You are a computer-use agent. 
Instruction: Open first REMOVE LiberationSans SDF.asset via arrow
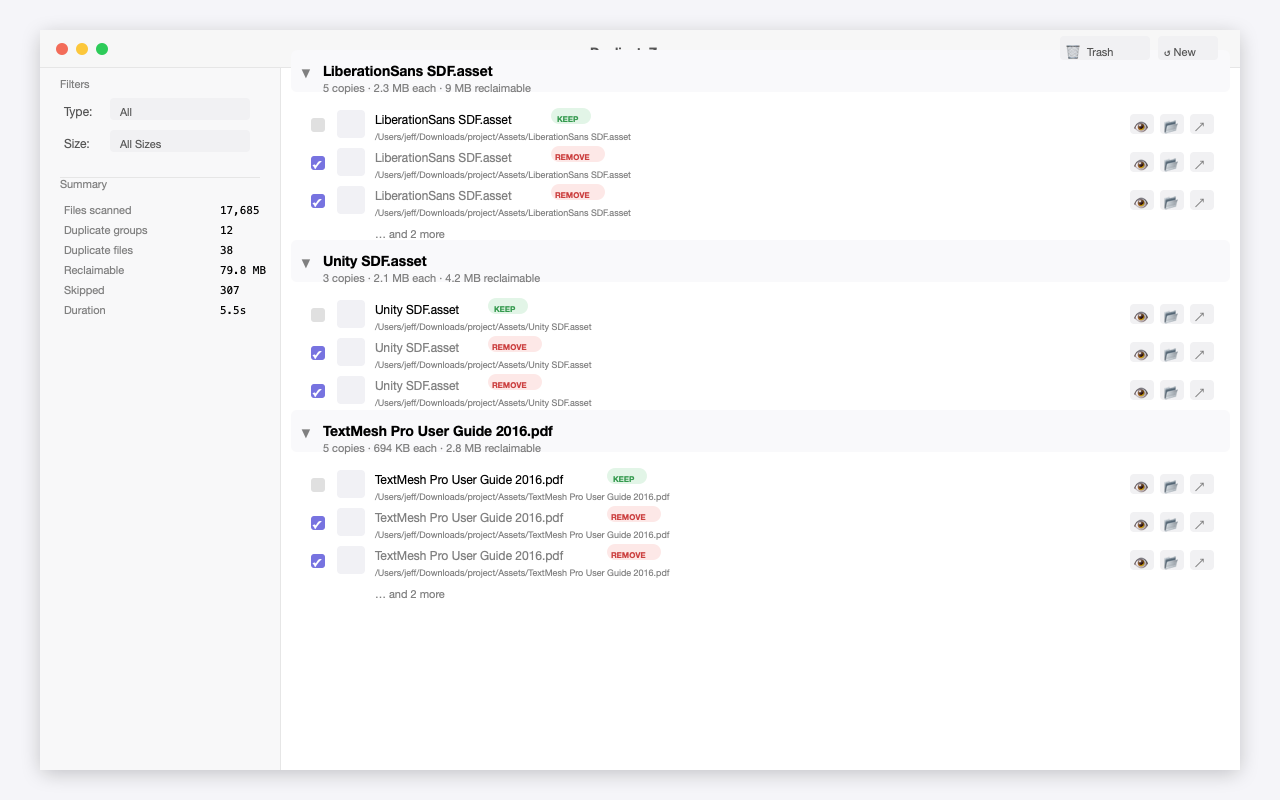1202,163
